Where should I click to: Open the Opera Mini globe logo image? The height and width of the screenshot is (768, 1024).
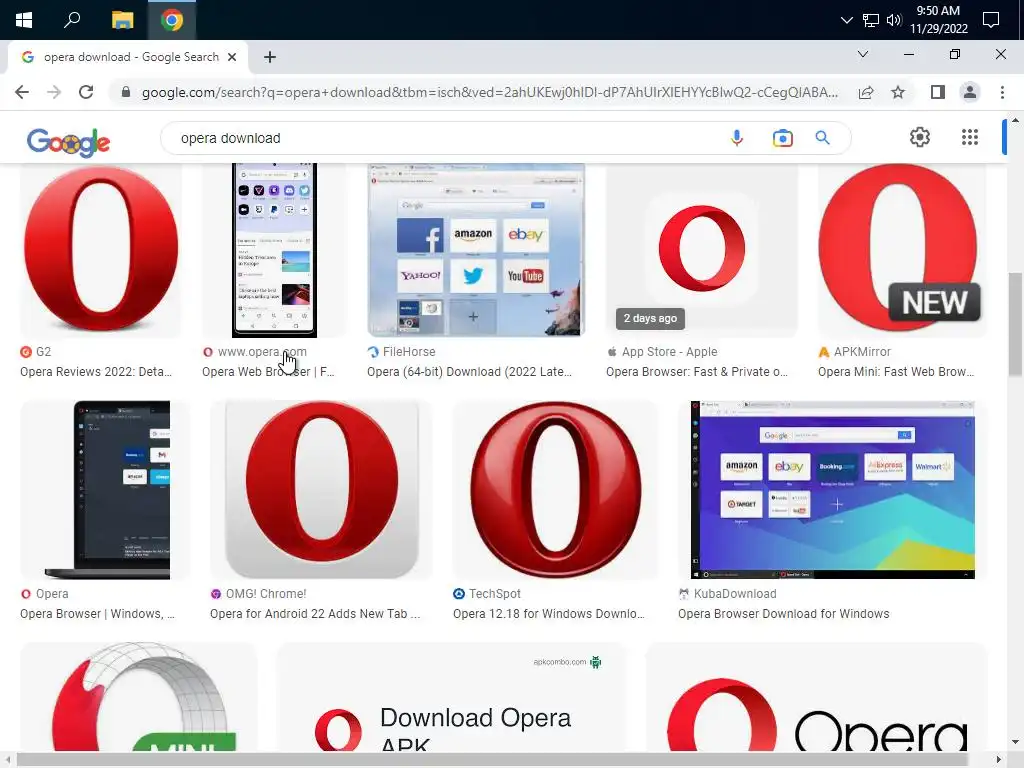[138, 696]
